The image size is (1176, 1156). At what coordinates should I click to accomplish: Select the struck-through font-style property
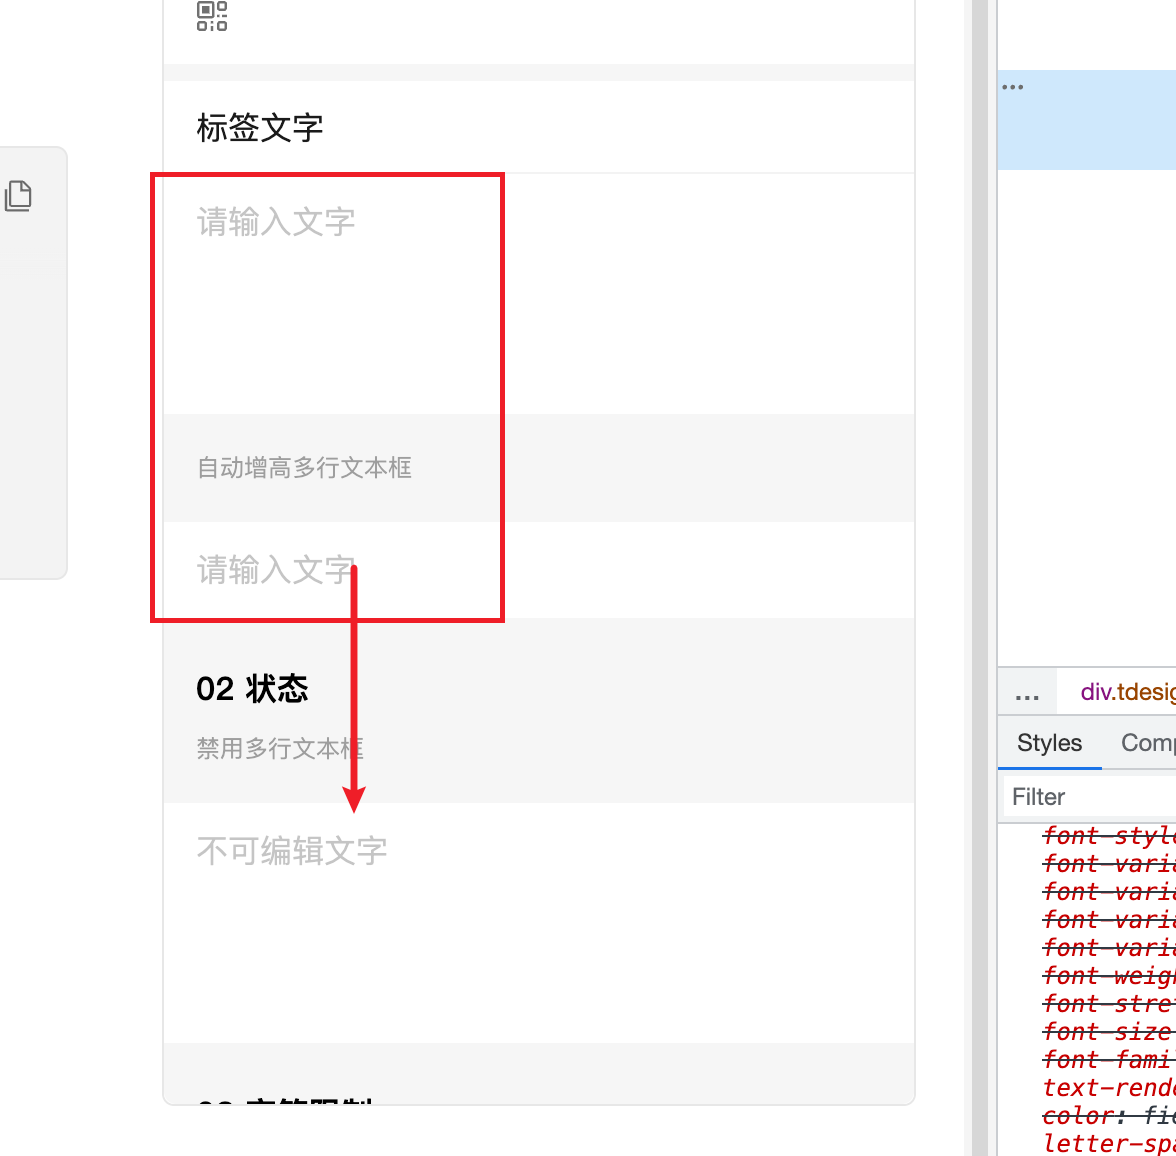coord(1108,835)
